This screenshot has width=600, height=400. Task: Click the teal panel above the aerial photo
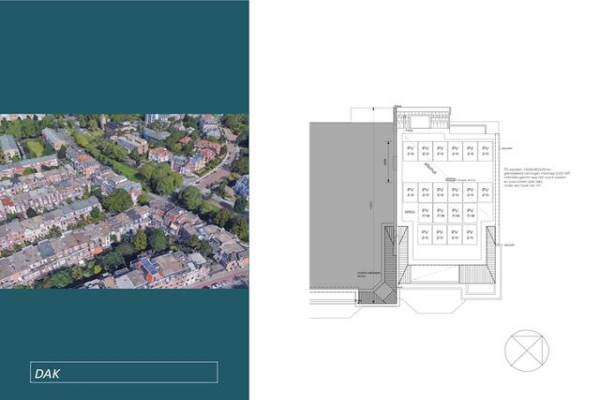[x=124, y=55]
